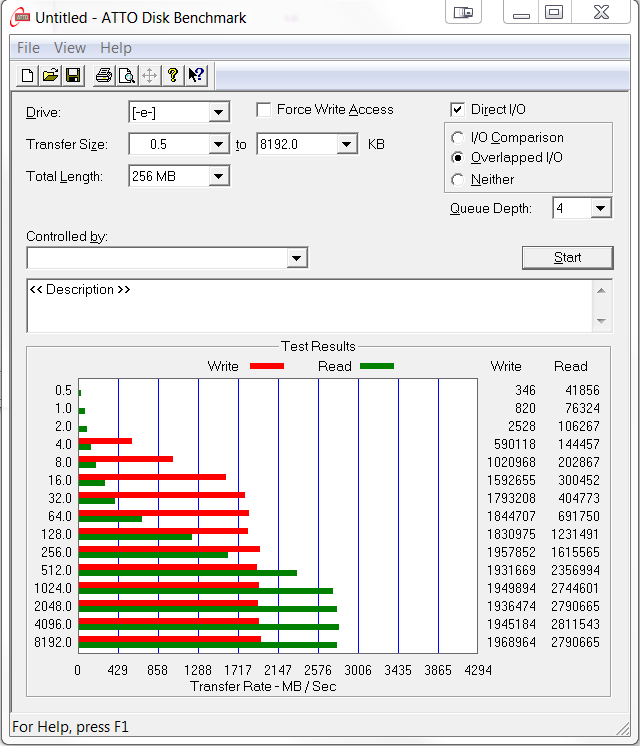The width and height of the screenshot is (640, 746).
Task: Open the Total Length dropdown
Action: pyautogui.click(x=219, y=177)
